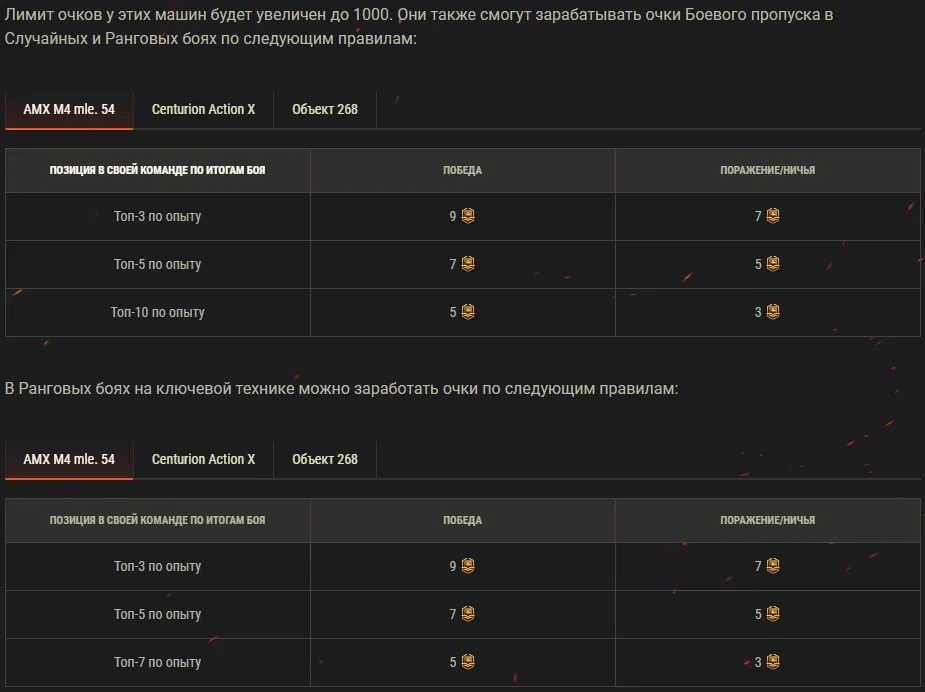The height and width of the screenshot is (692, 925).
Task: Click the points icon in the Top-7 defeat/draw cell
Action: (x=773, y=662)
